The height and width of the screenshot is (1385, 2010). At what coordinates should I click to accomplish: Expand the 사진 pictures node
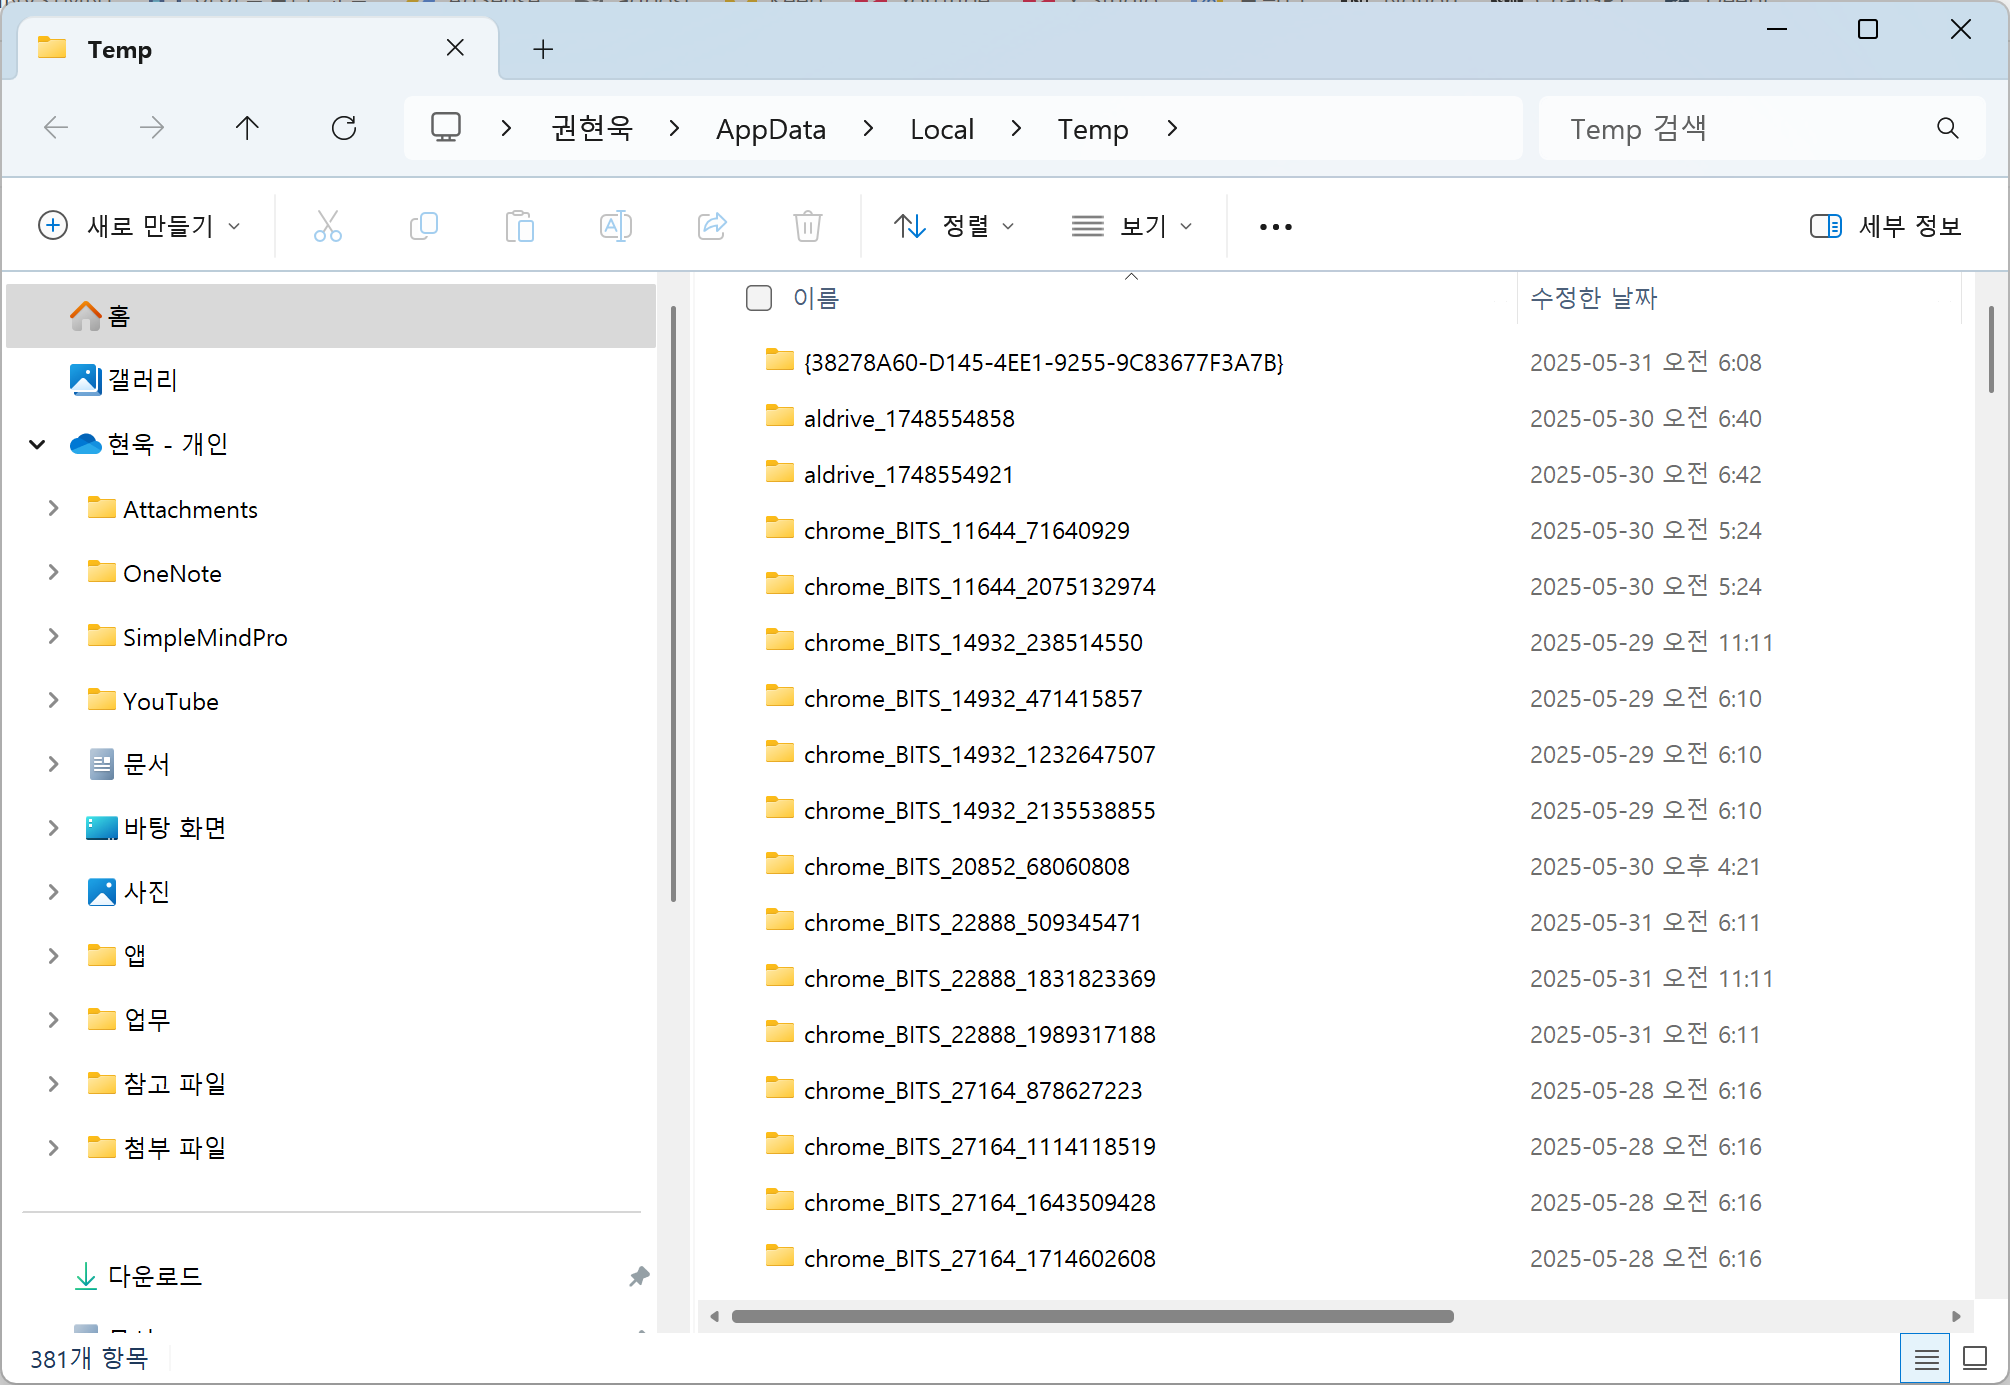point(53,892)
